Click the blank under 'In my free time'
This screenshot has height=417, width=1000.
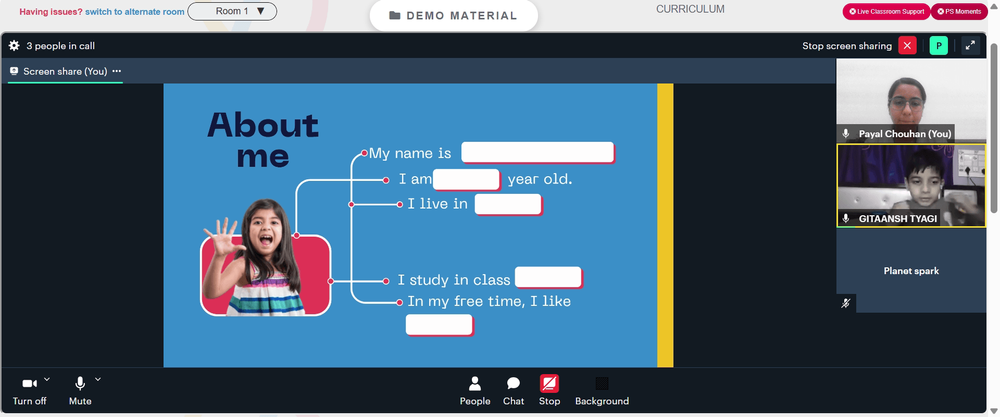click(x=439, y=325)
